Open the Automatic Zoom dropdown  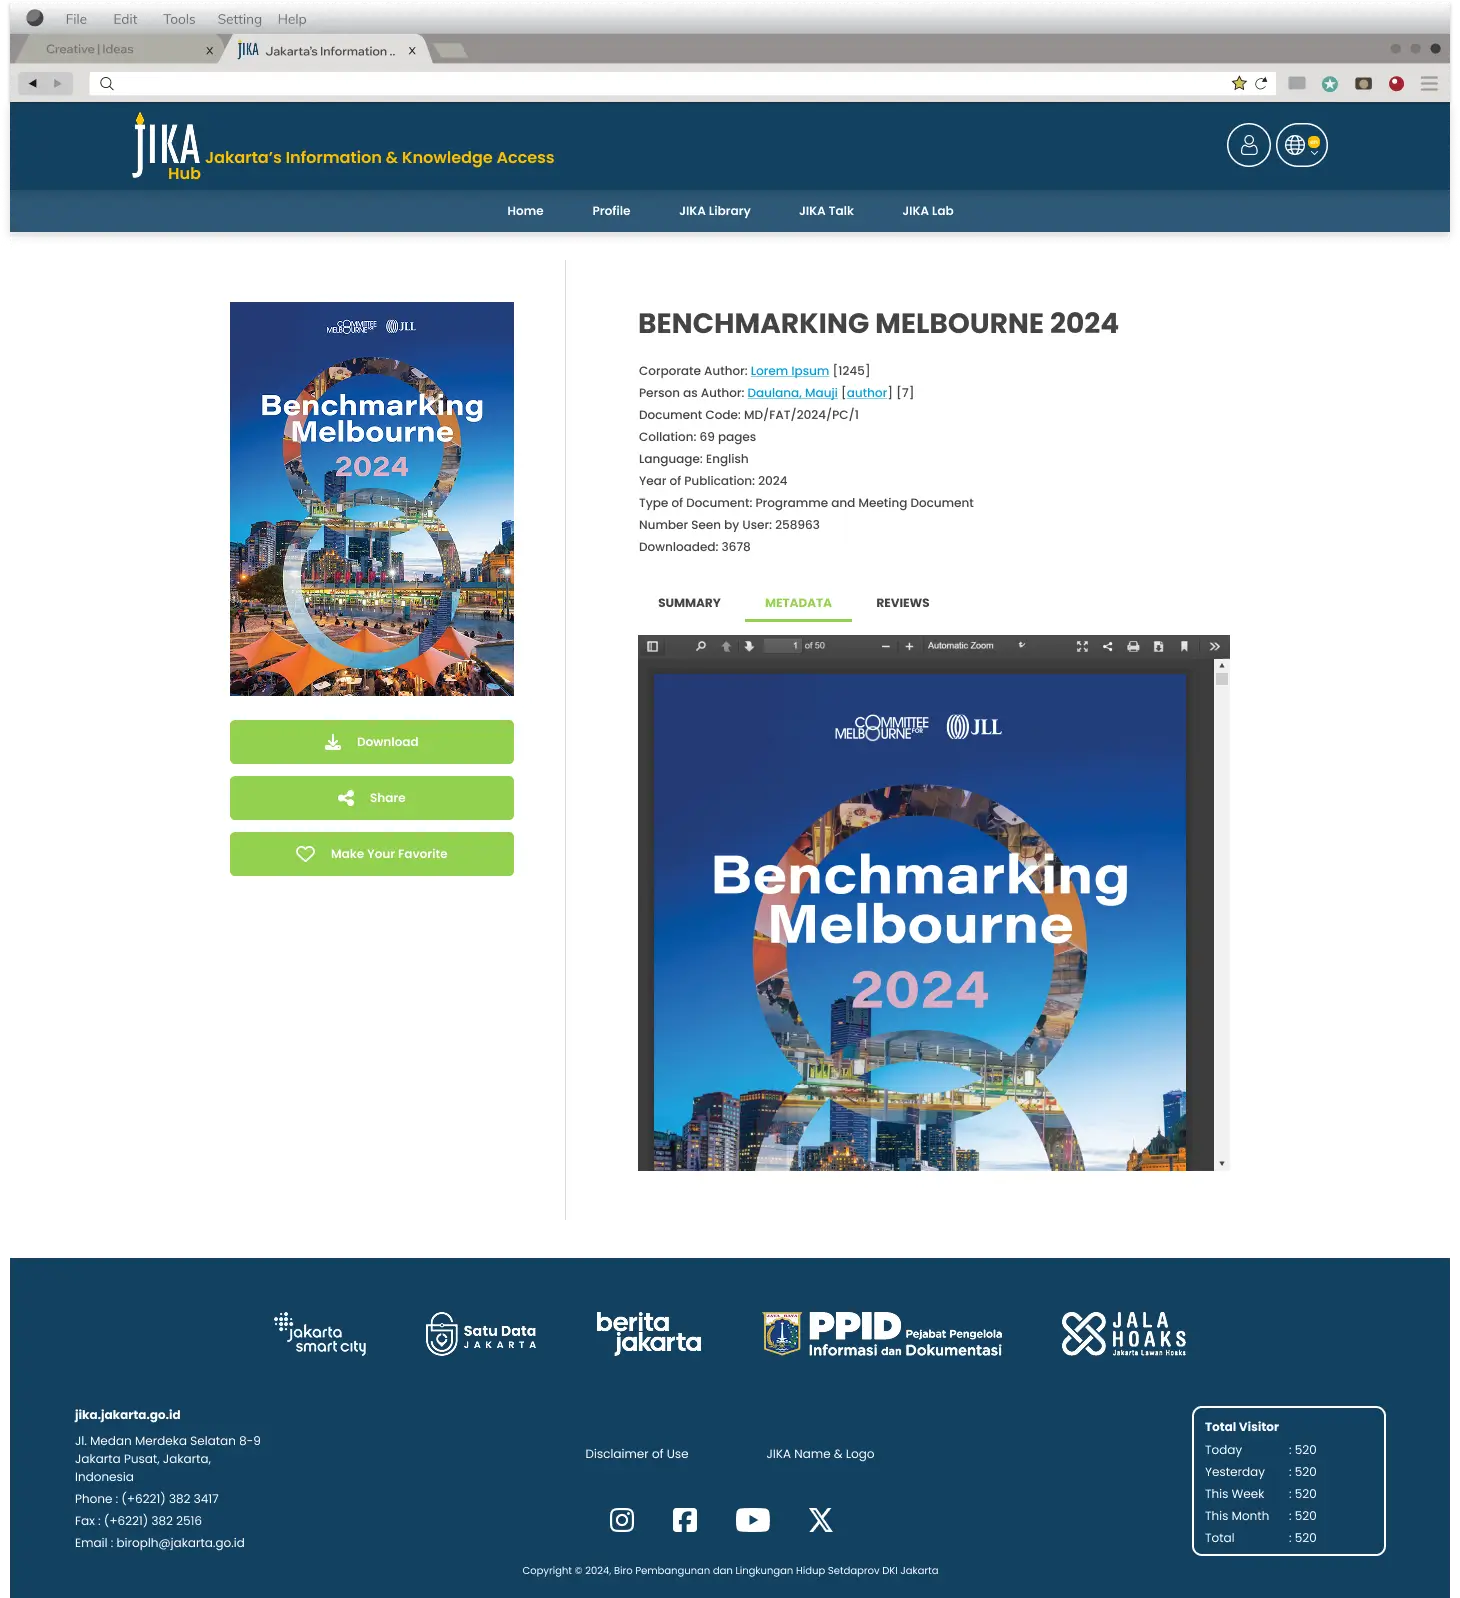point(976,646)
